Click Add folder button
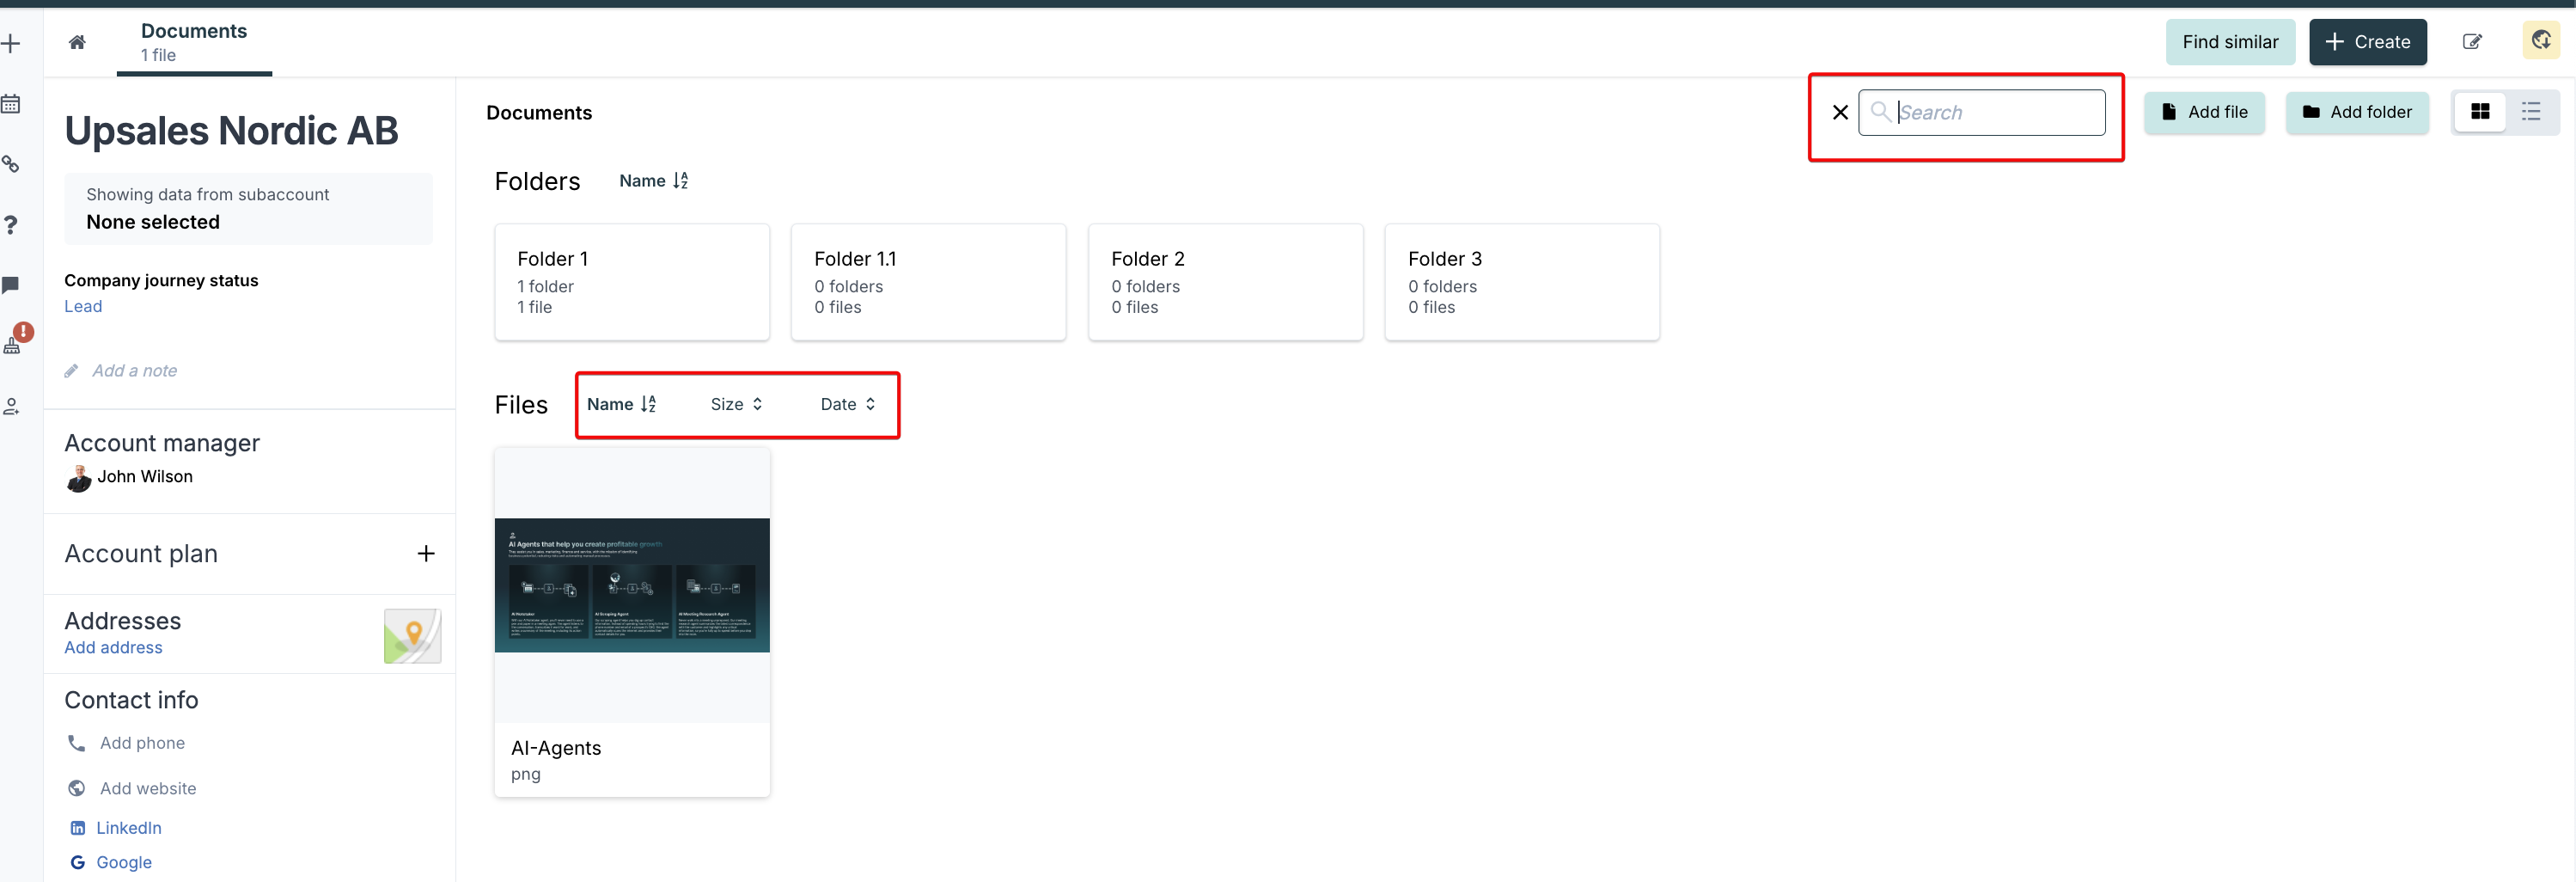Viewport: 2576px width, 882px height. (2357, 112)
